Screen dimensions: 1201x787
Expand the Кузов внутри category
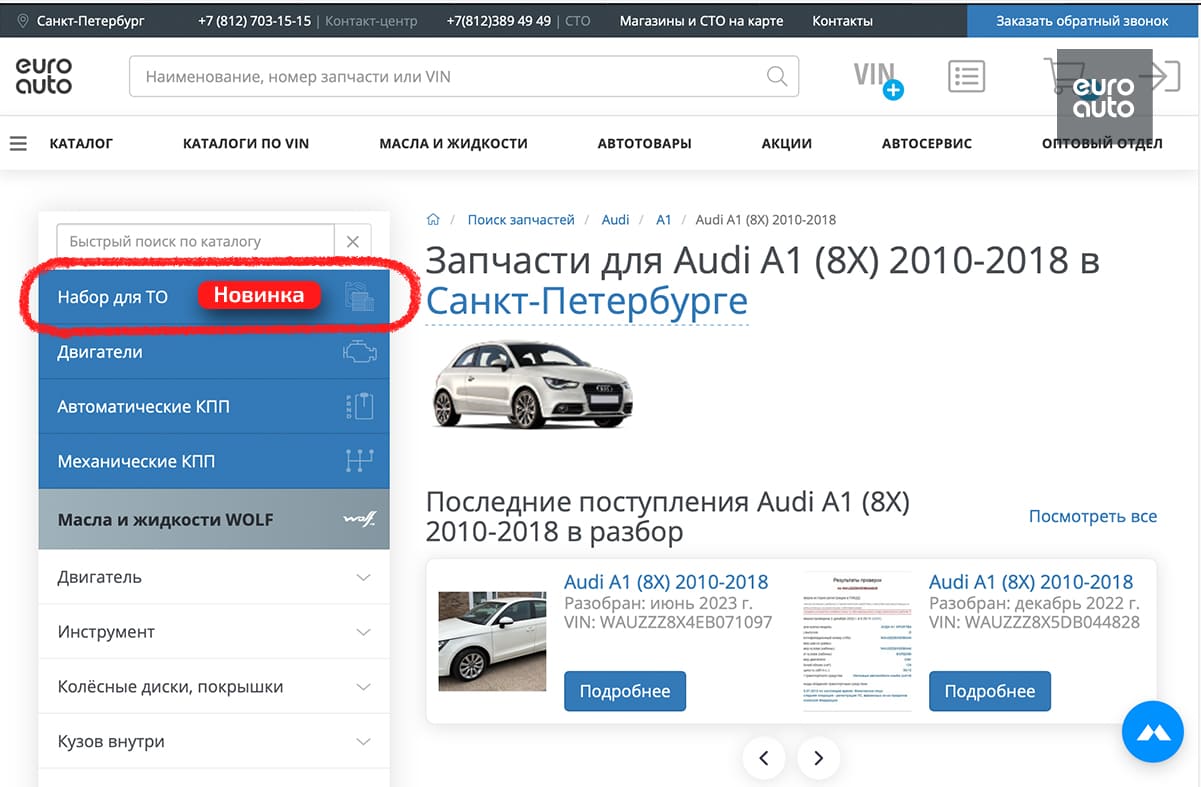pyautogui.click(x=214, y=742)
